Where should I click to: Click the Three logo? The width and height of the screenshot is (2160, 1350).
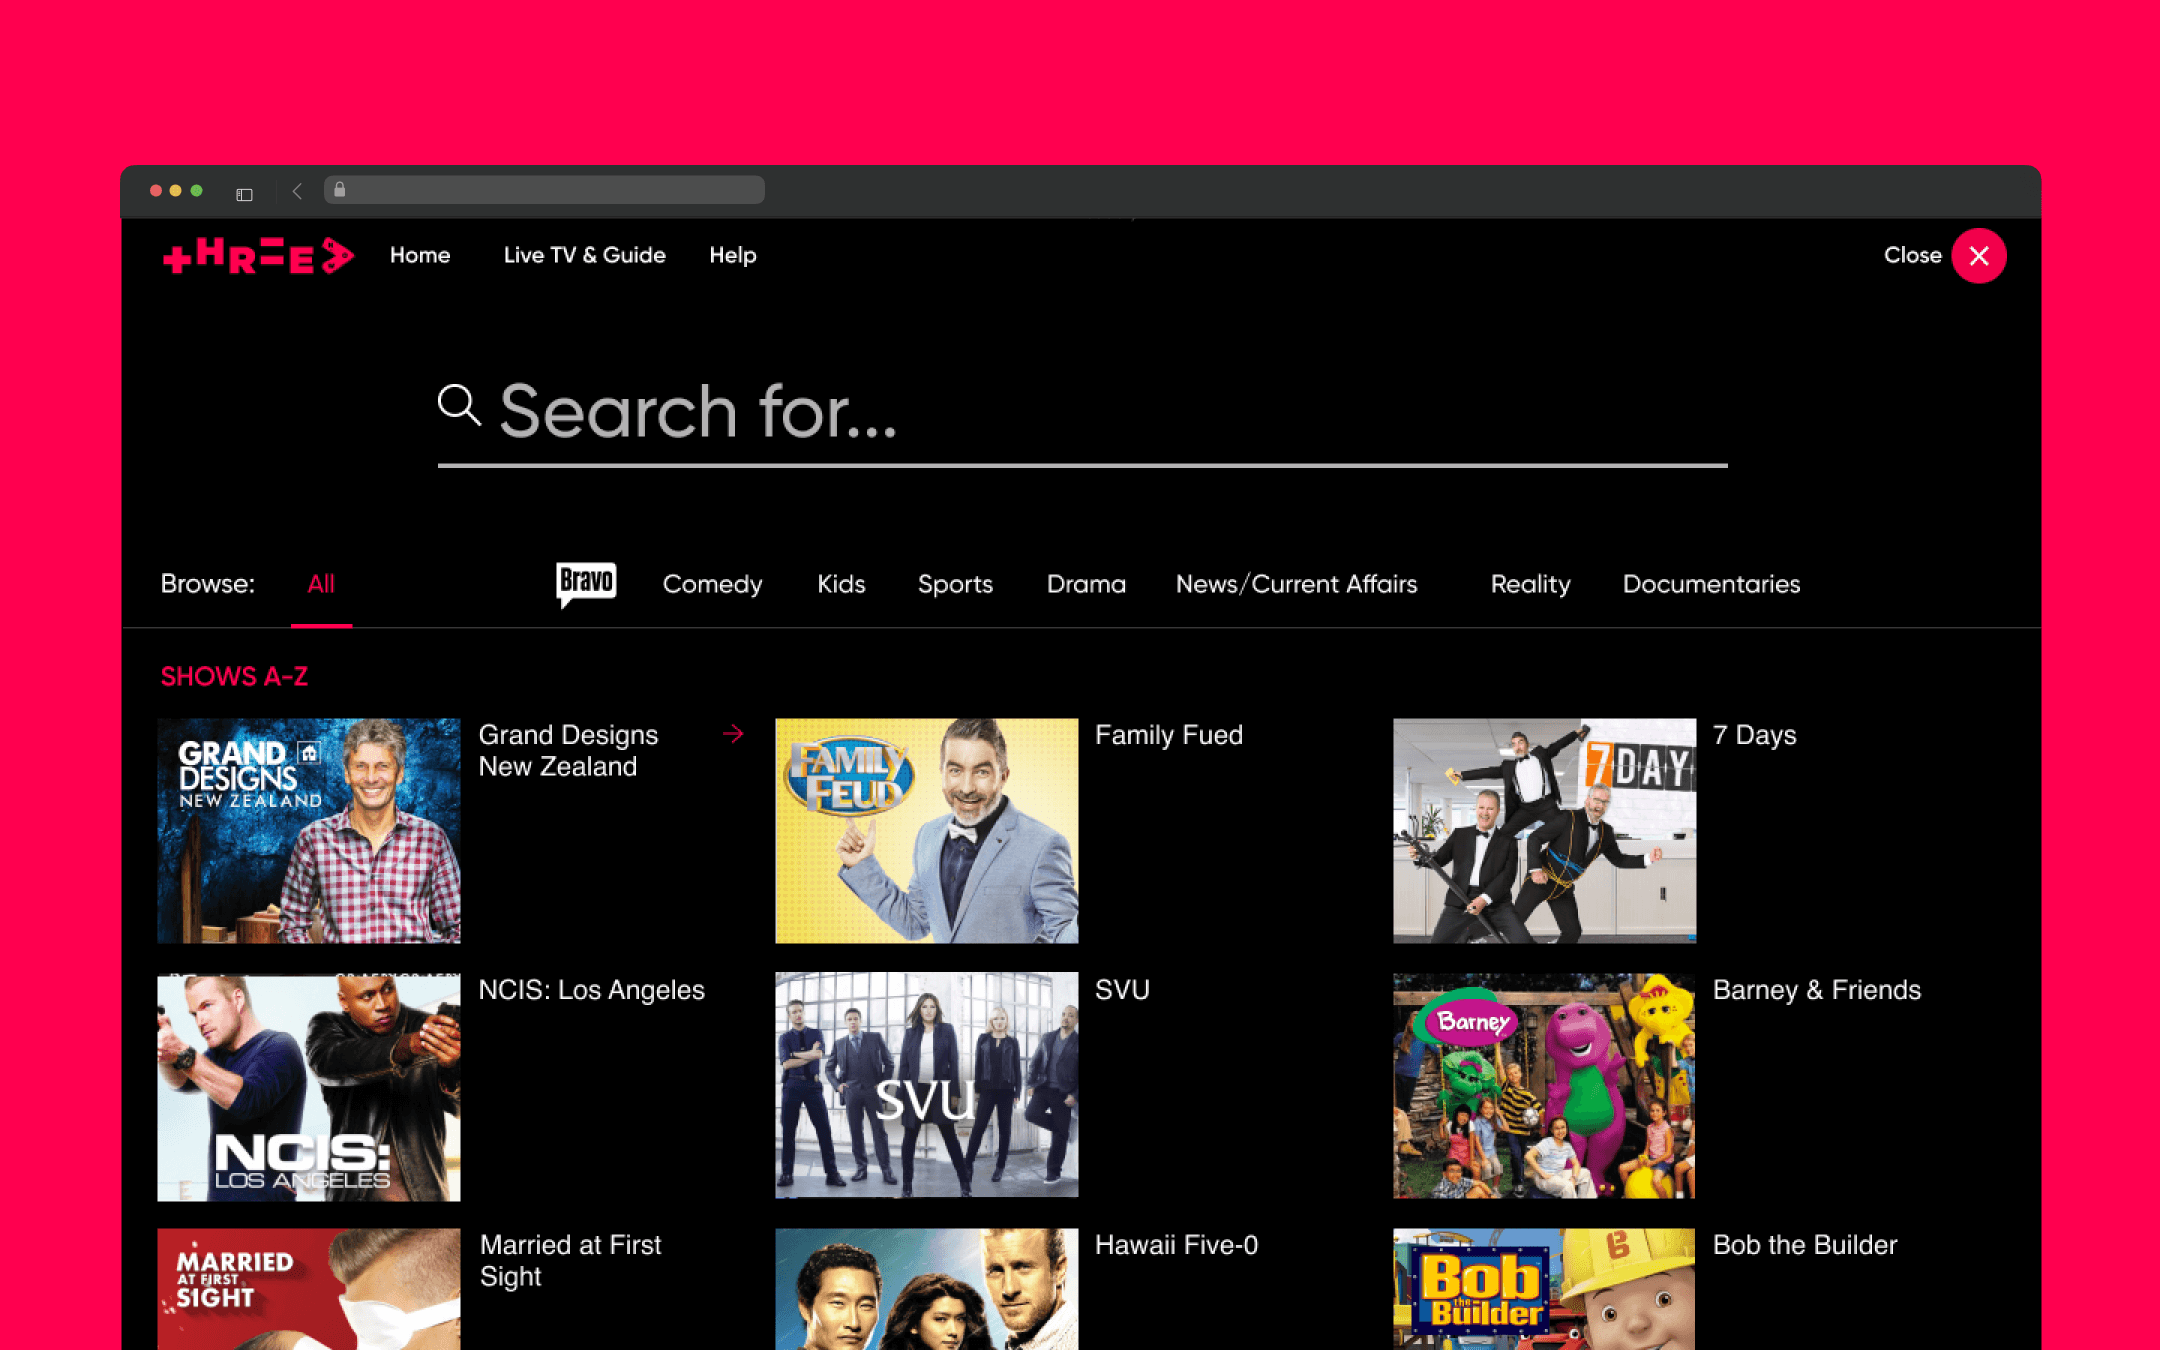[259, 256]
